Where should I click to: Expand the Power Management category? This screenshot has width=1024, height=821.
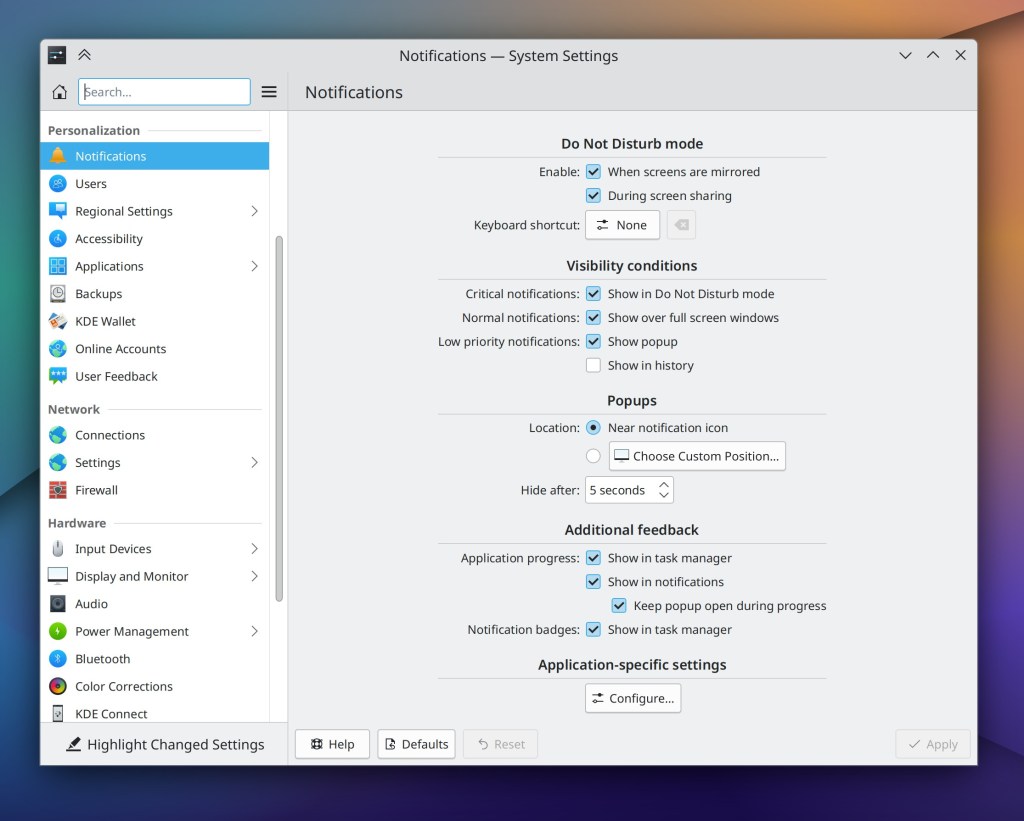pos(254,632)
